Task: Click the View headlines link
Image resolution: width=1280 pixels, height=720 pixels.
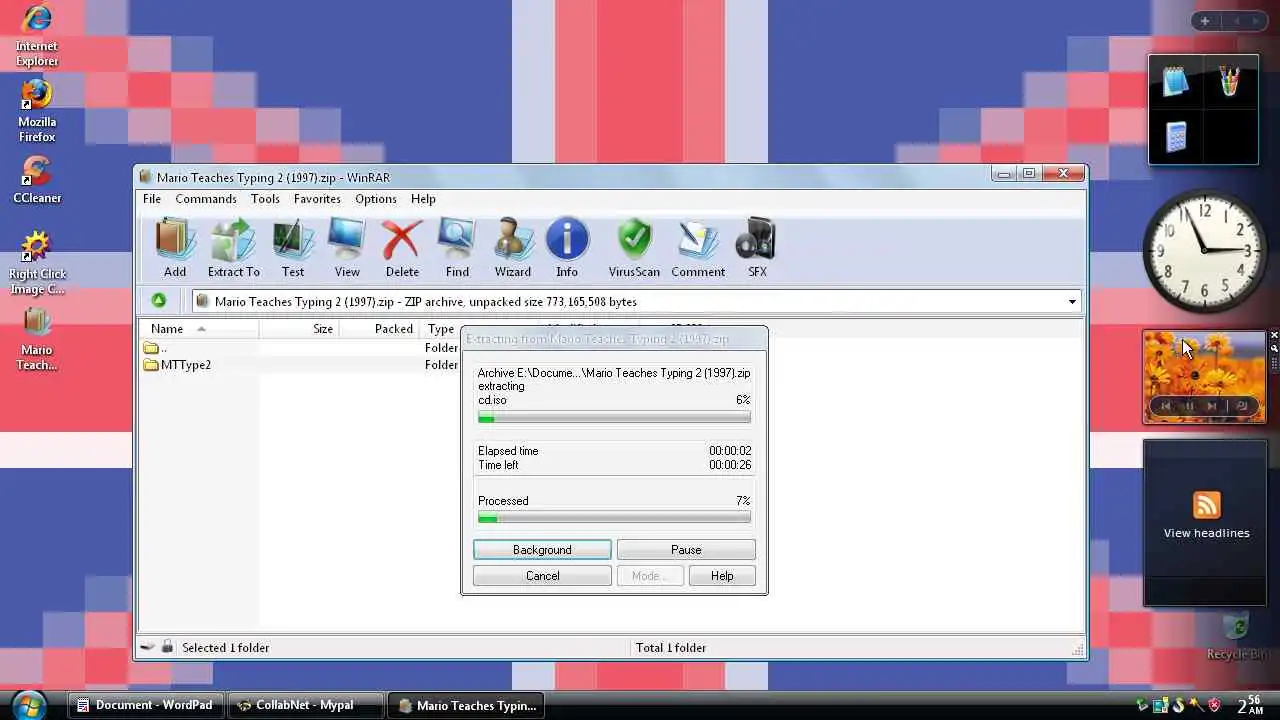Action: click(1207, 533)
